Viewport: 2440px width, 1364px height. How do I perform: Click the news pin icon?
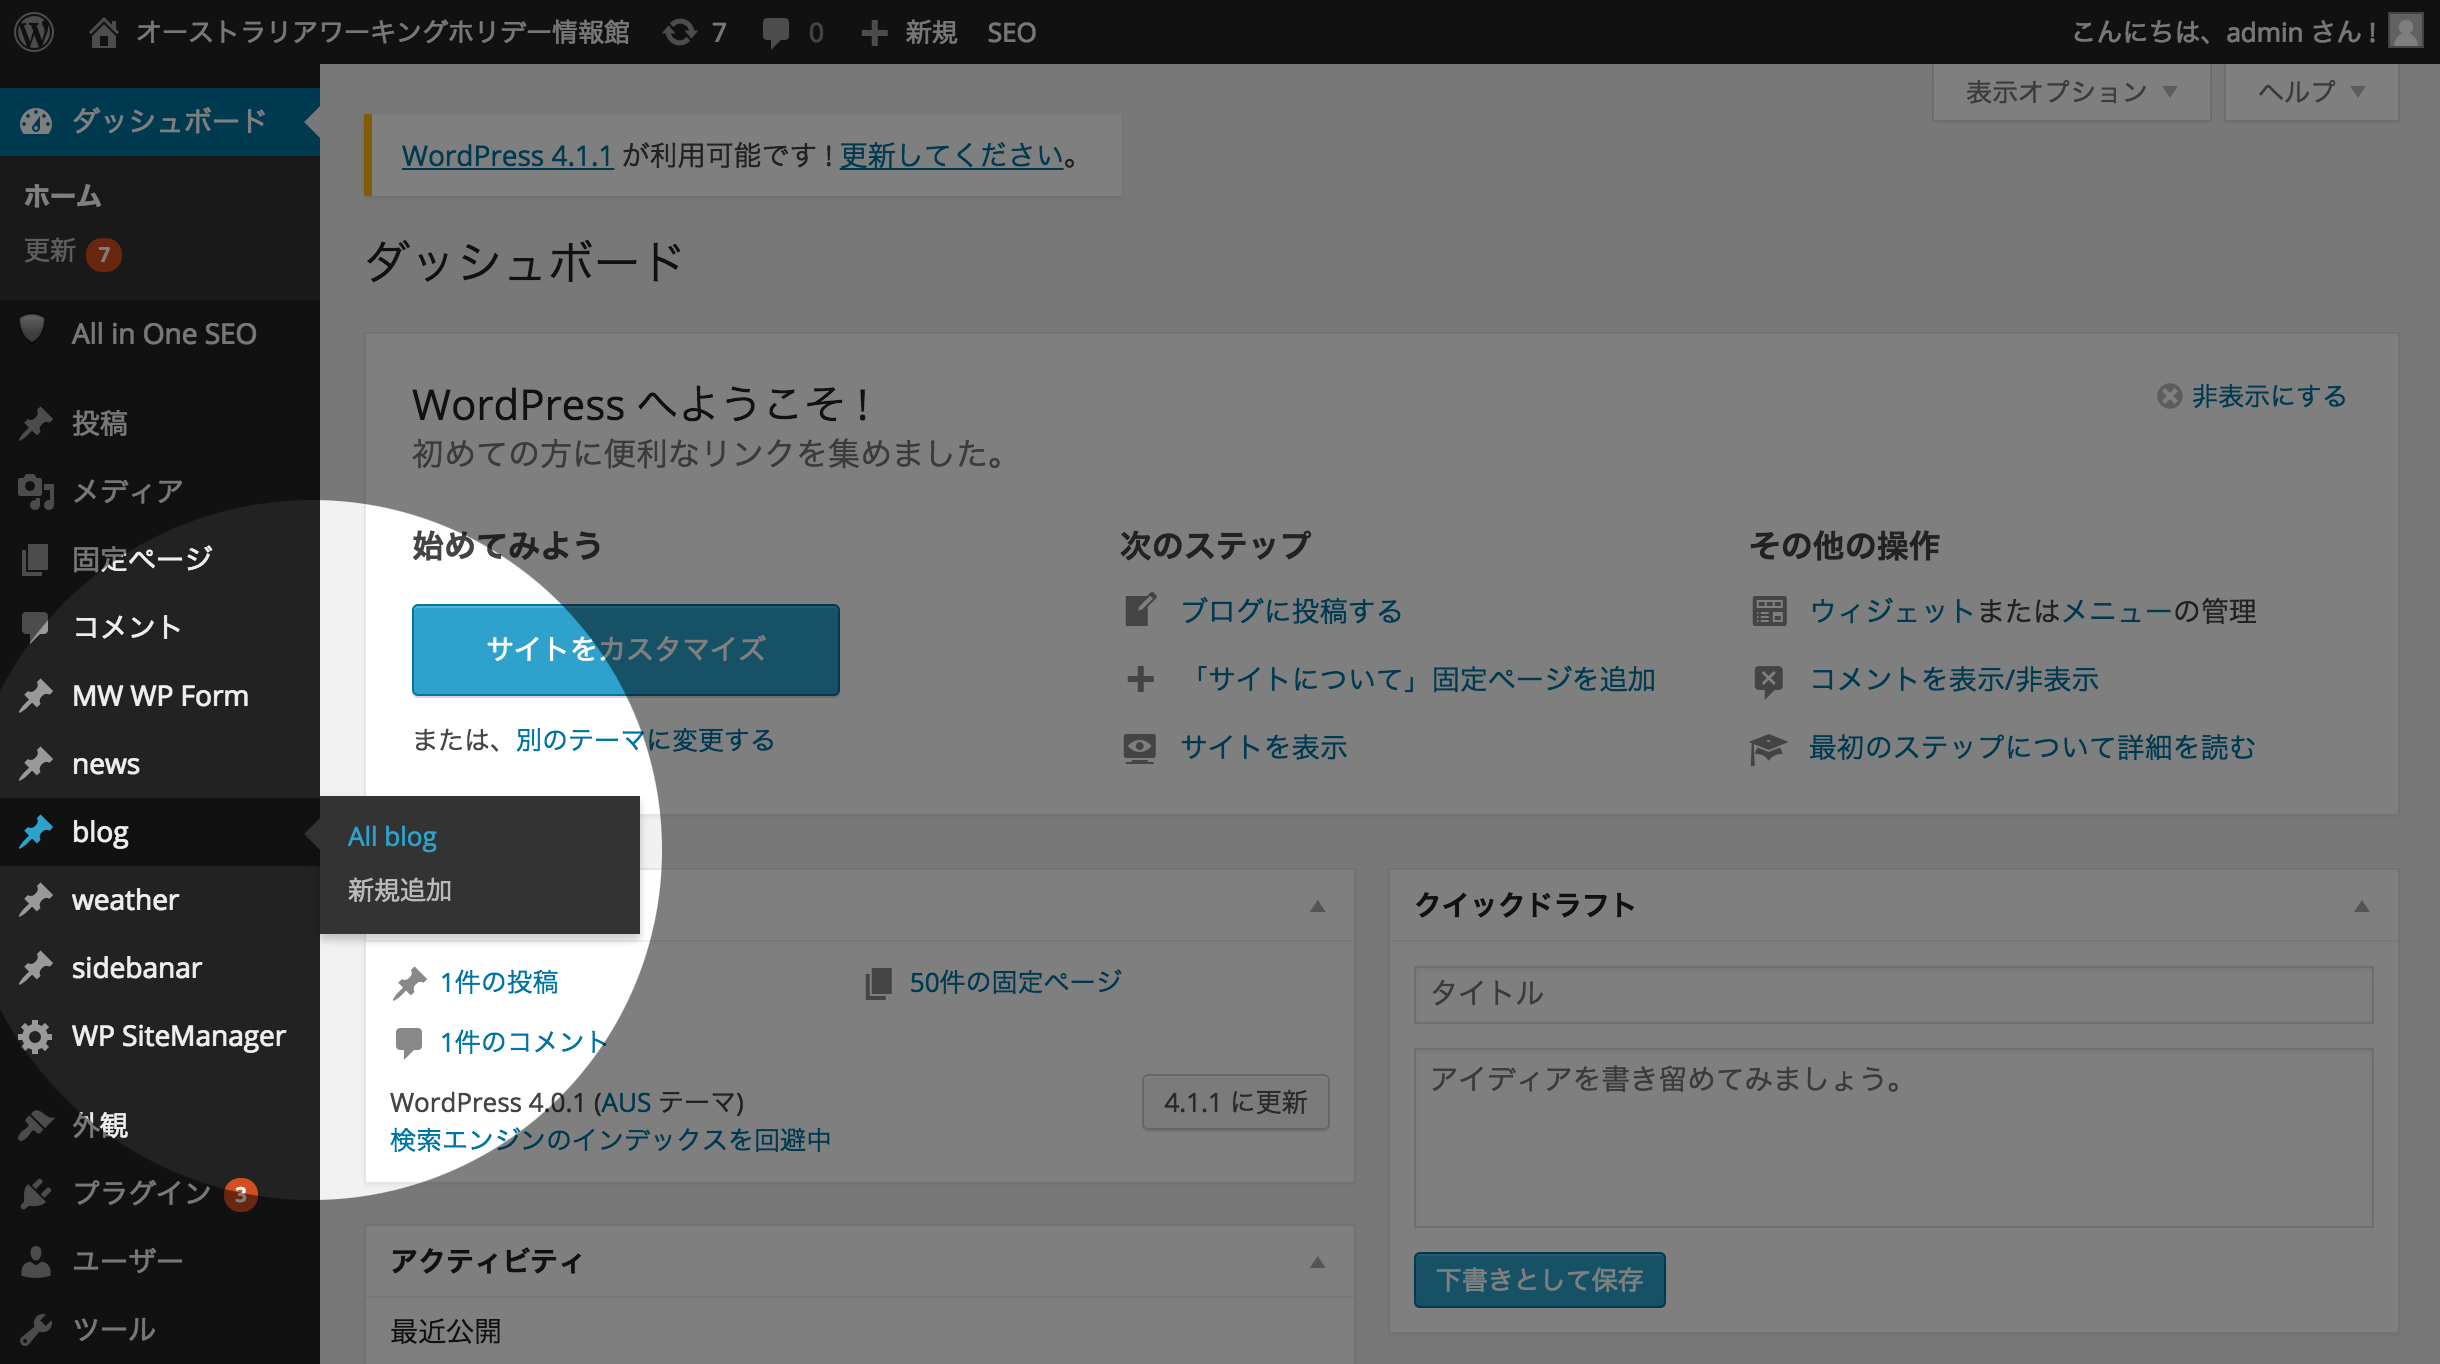click(36, 763)
